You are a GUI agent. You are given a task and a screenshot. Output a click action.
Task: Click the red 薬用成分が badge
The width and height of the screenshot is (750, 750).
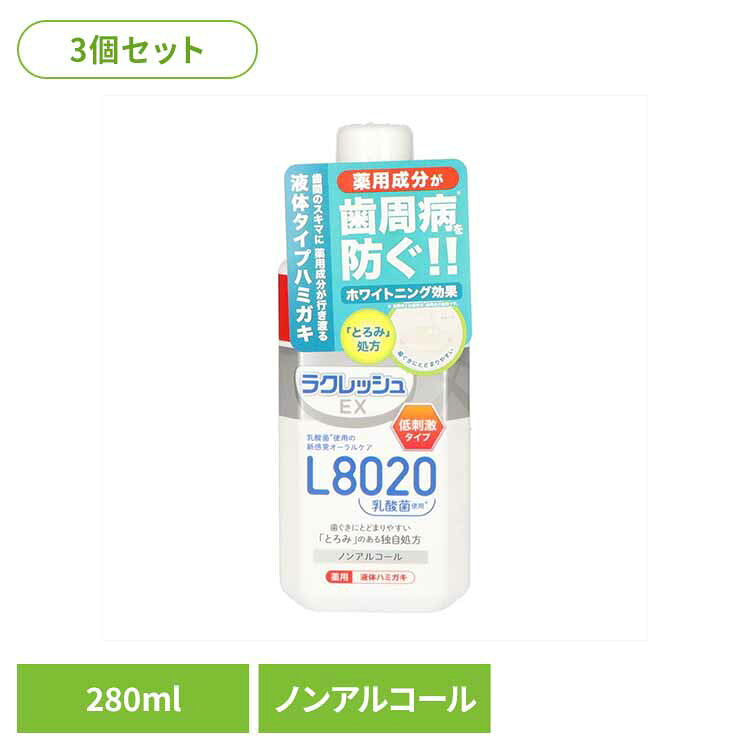point(398,180)
